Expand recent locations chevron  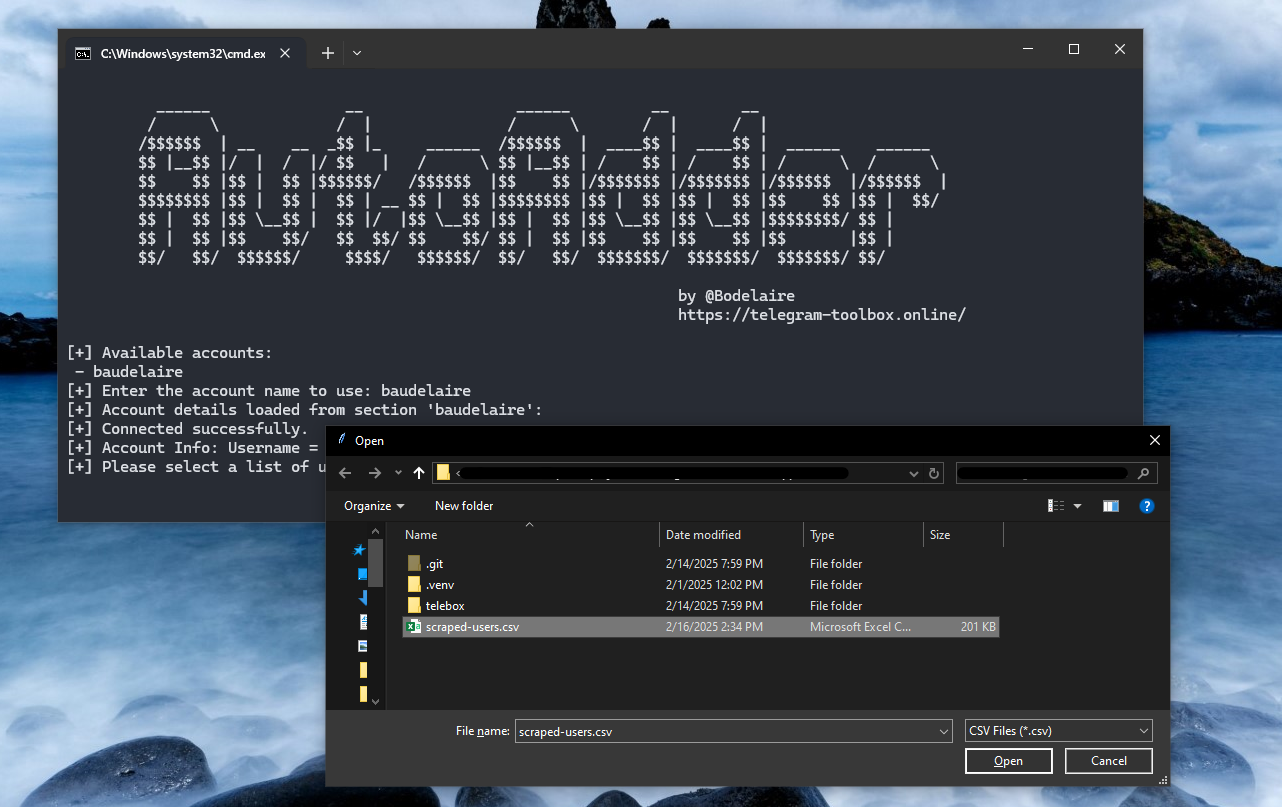pyautogui.click(x=398, y=473)
